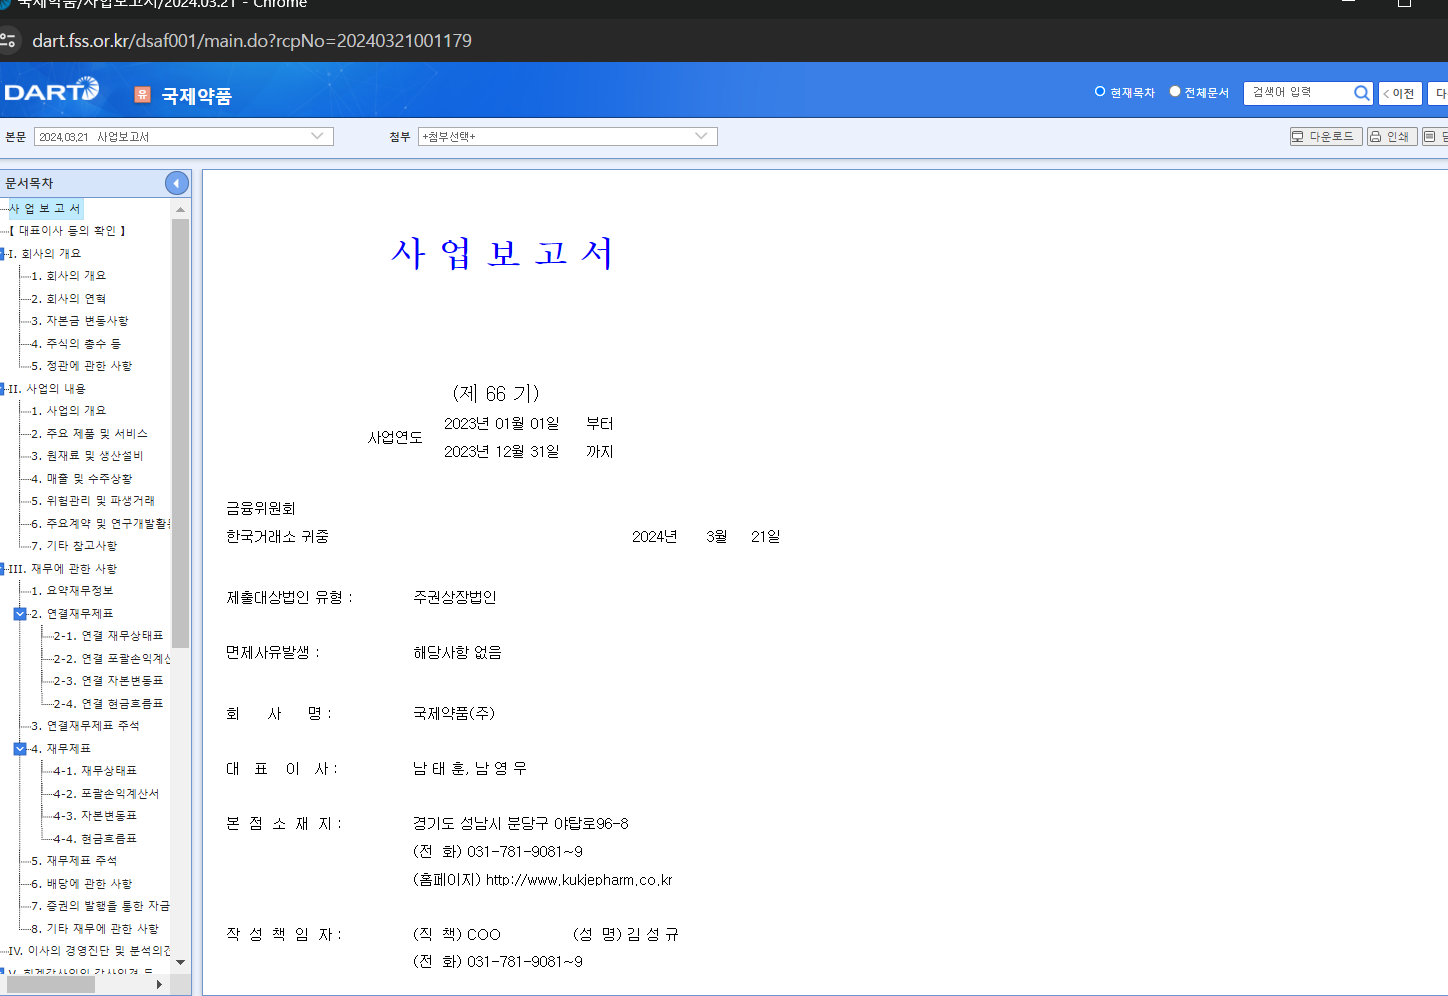The height and width of the screenshot is (996, 1448).
Task: Open 2-4. 연결 현금흐름표 item
Action: point(108,704)
